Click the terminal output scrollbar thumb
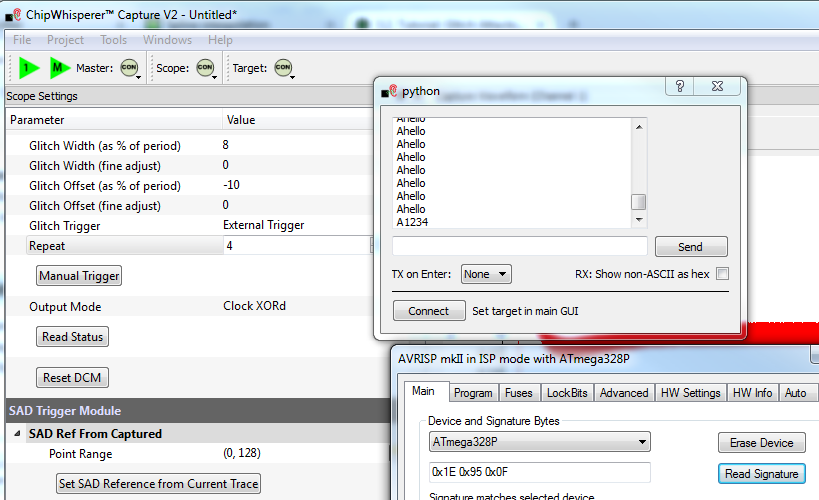 point(638,201)
